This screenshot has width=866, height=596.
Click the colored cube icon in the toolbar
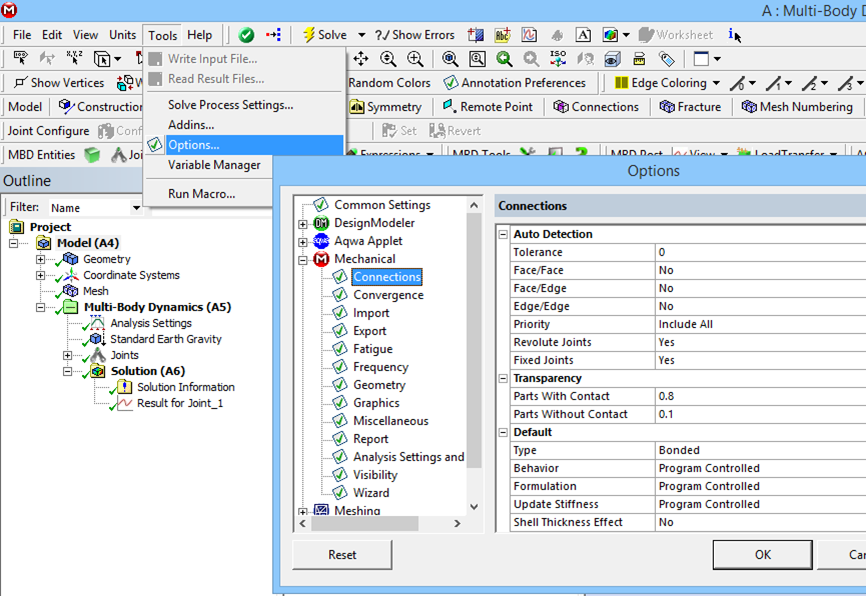tap(610, 35)
